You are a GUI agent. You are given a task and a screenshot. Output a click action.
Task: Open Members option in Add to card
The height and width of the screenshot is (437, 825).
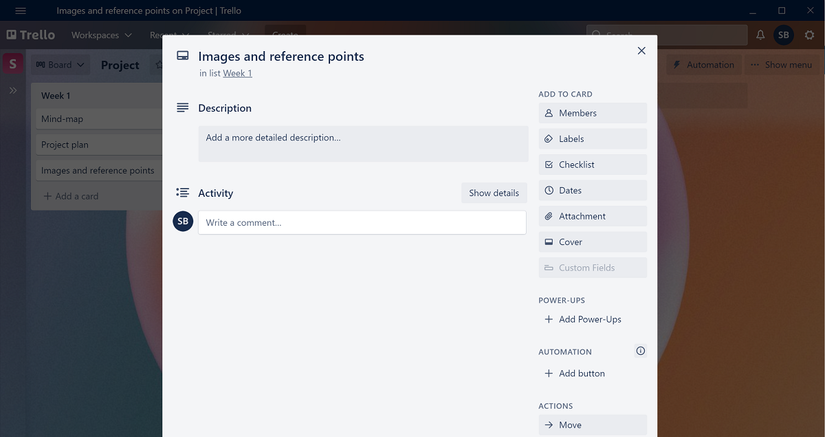(x=592, y=113)
